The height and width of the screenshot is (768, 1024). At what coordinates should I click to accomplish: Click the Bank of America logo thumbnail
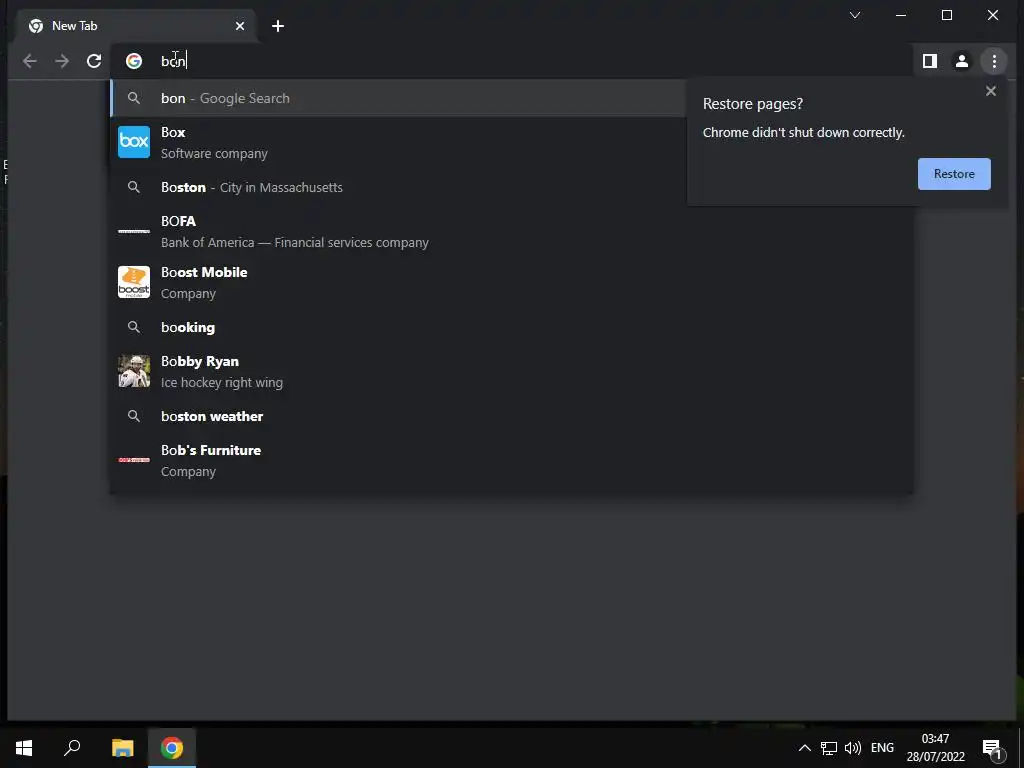[x=134, y=231]
